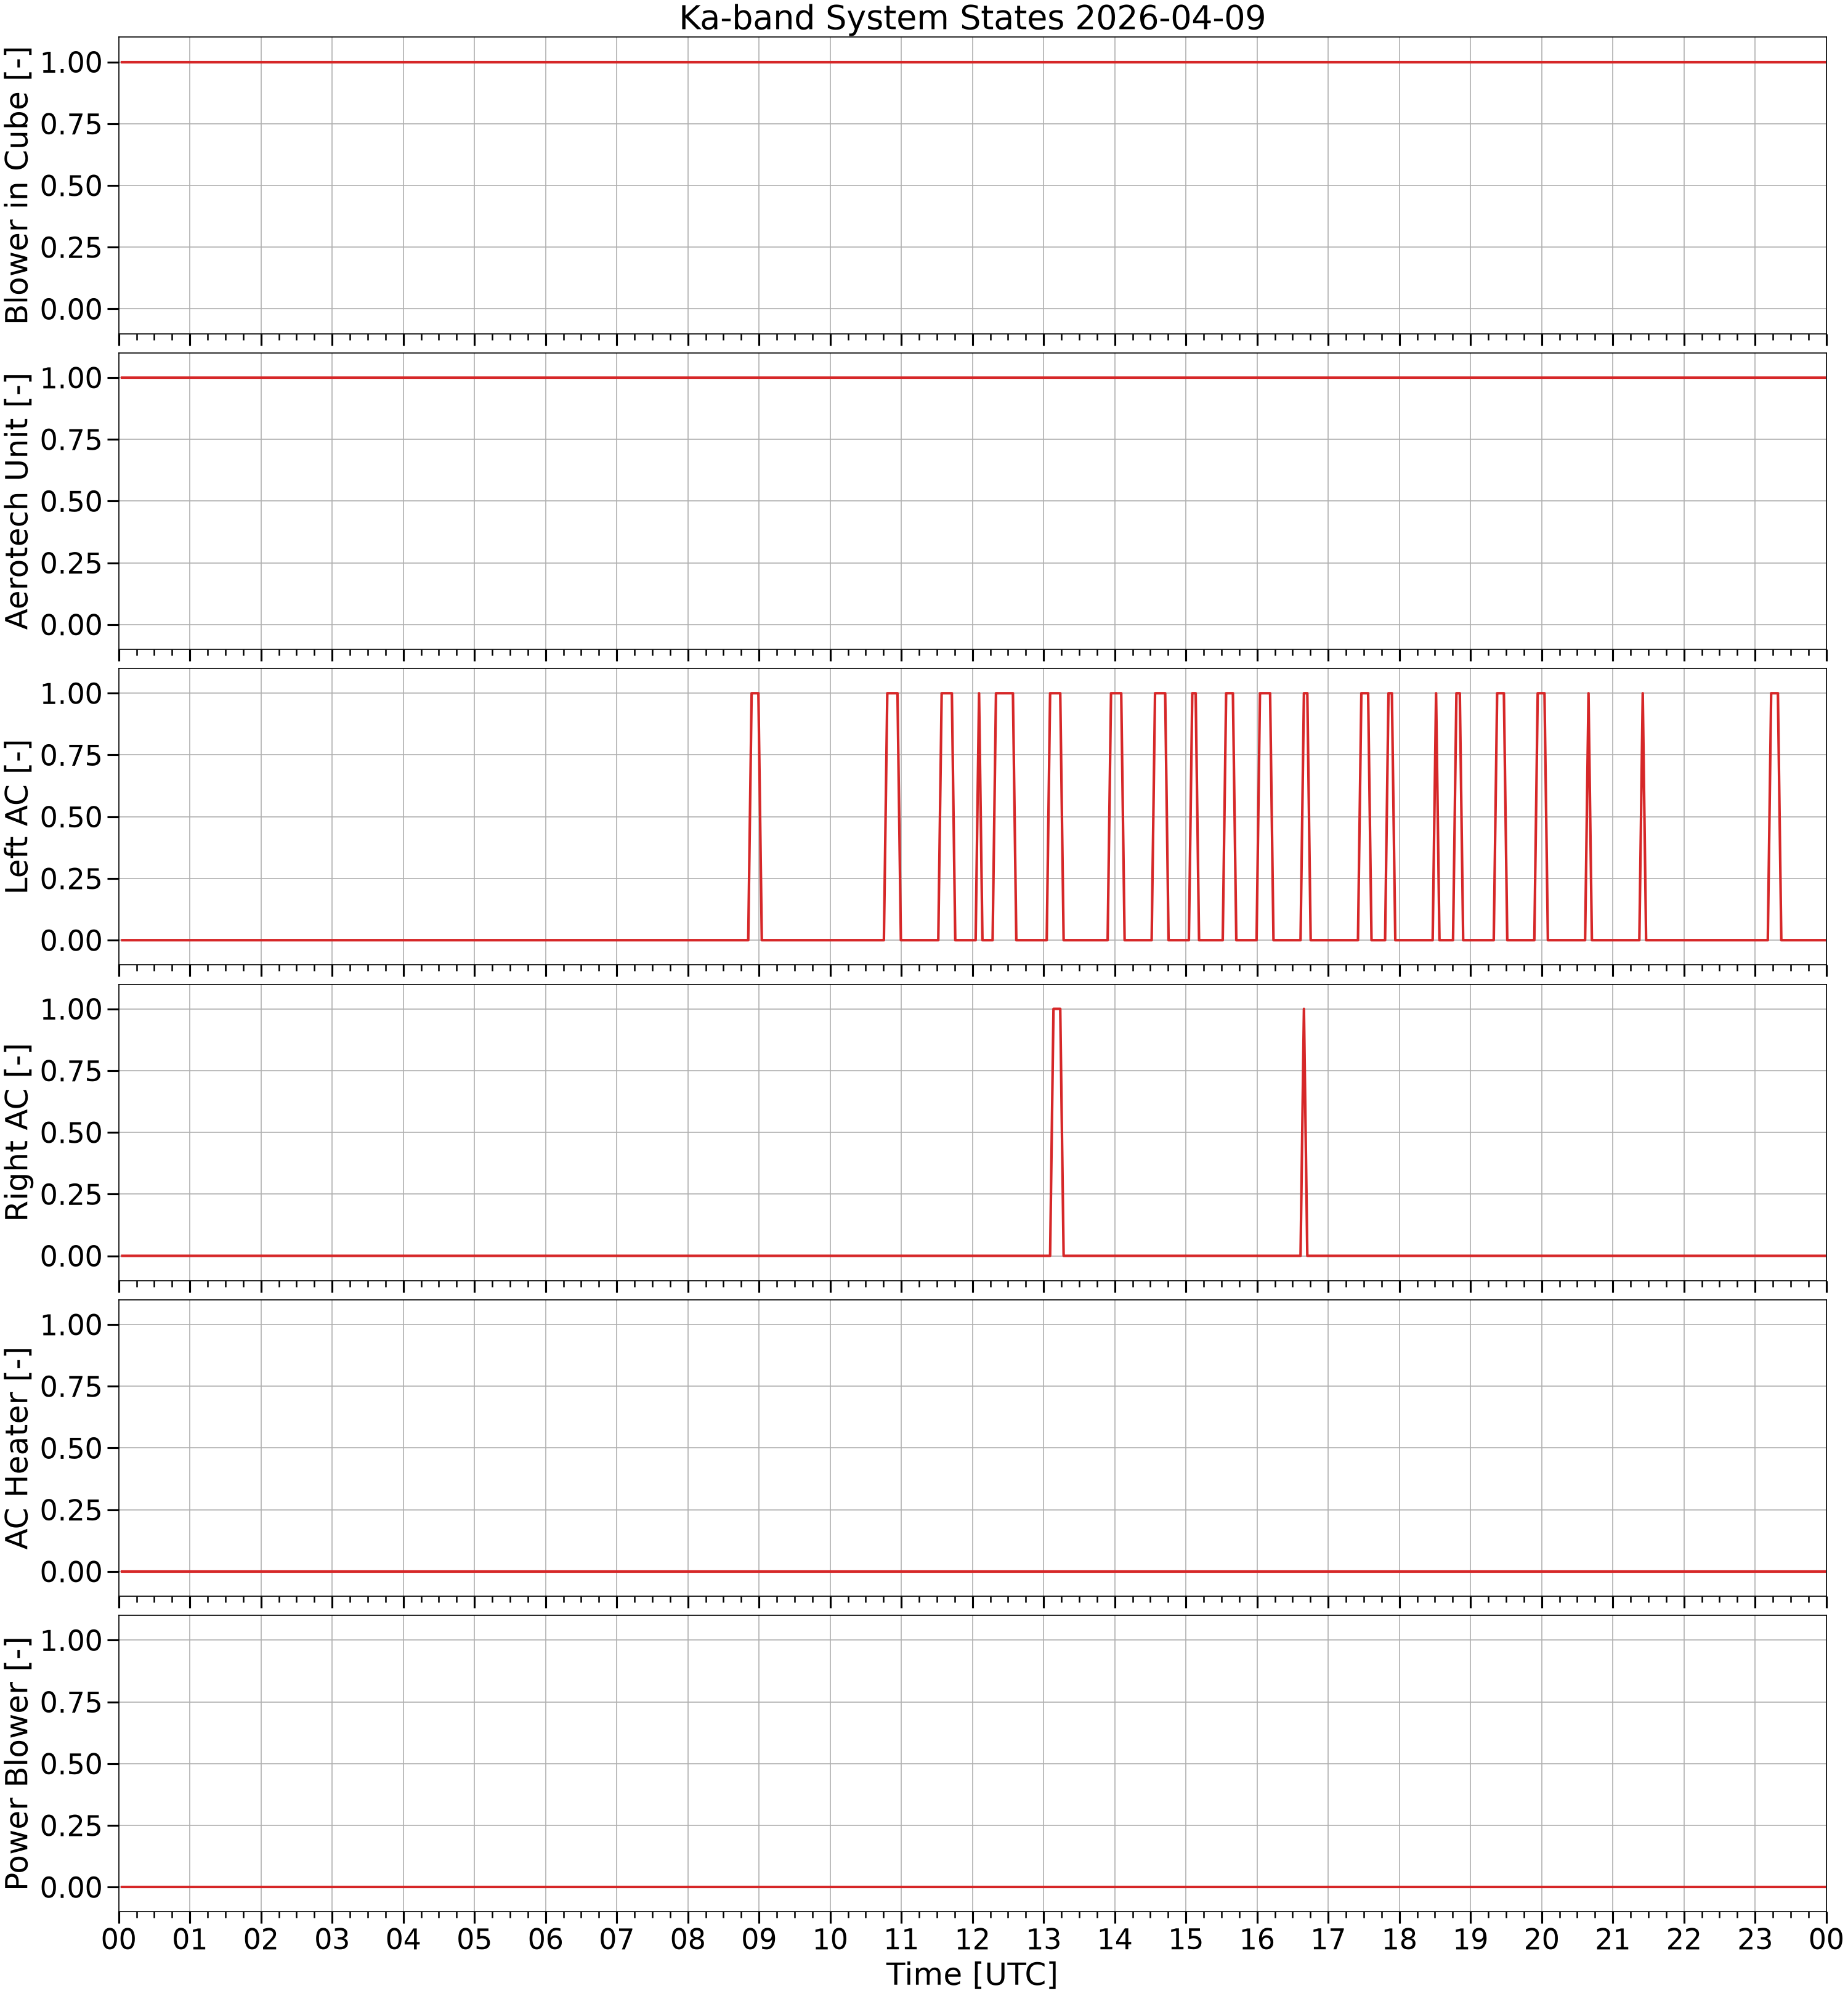The width and height of the screenshot is (1848, 1996).
Task: Click the 12 tick label on time axis
Action: 972,1939
